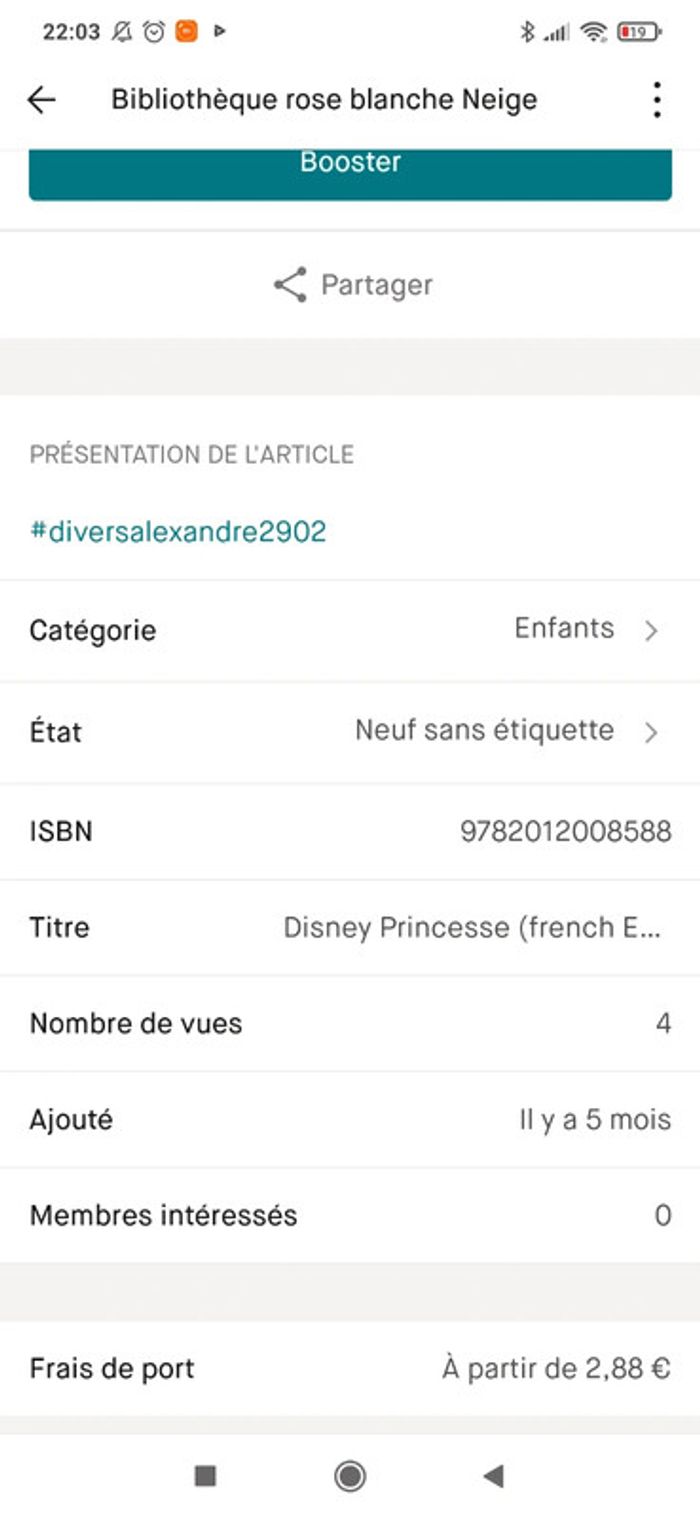700x1518 pixels.
Task: Tap the orange app notification icon
Action: tap(186, 32)
